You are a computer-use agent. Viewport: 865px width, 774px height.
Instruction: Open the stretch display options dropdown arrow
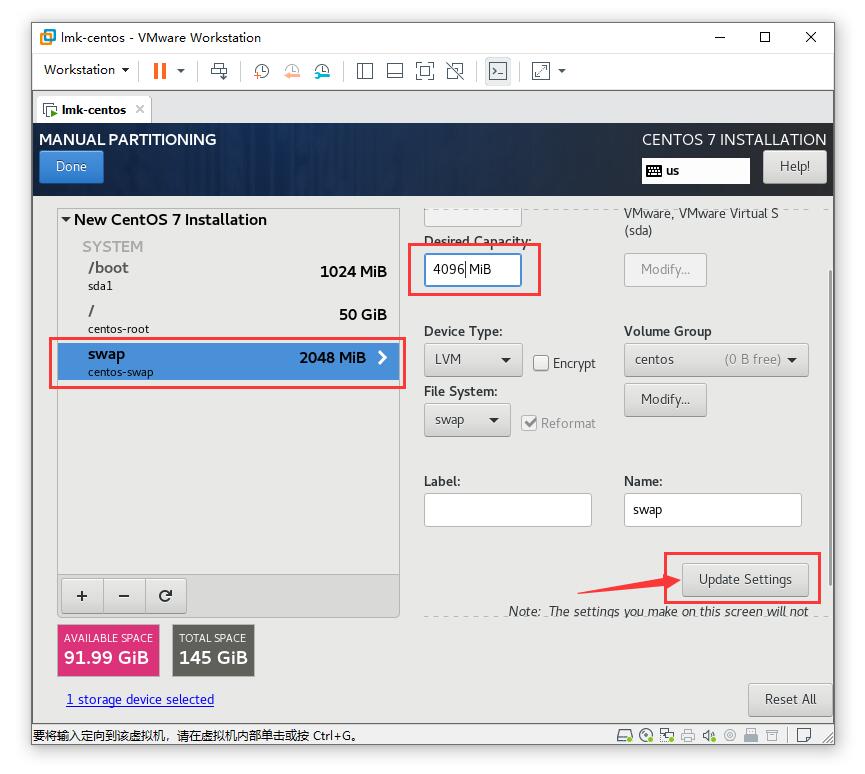click(562, 71)
